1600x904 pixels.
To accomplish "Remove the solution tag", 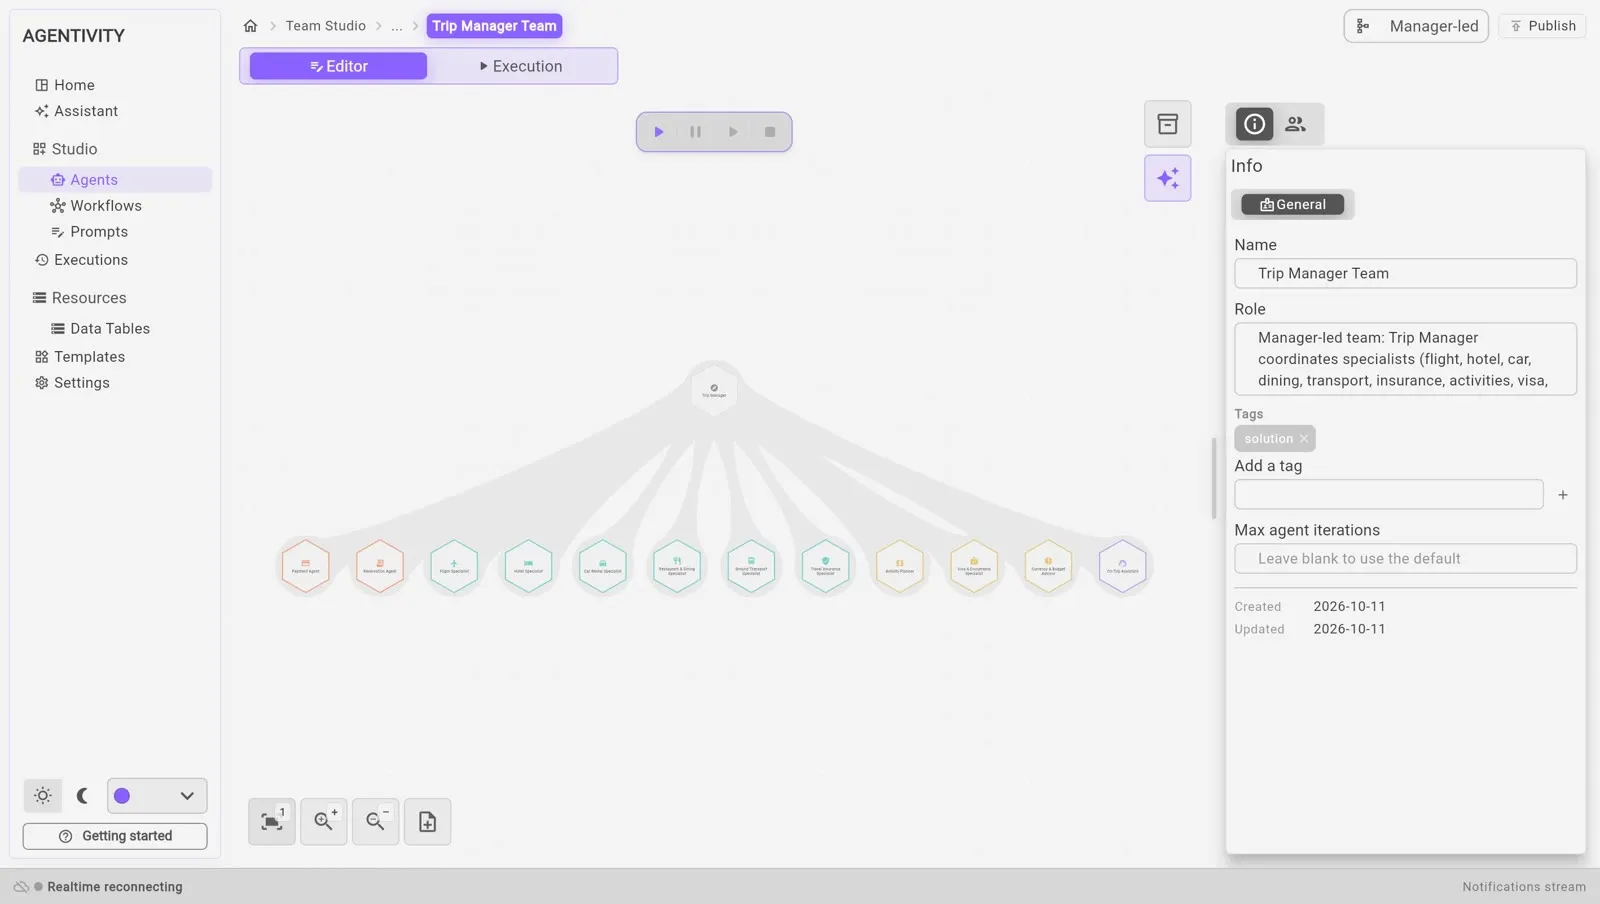I will pyautogui.click(x=1304, y=439).
